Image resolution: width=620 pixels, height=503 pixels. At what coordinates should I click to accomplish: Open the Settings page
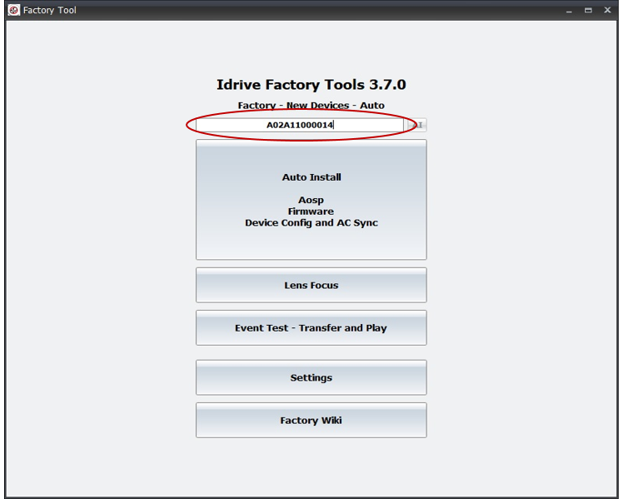(x=311, y=378)
